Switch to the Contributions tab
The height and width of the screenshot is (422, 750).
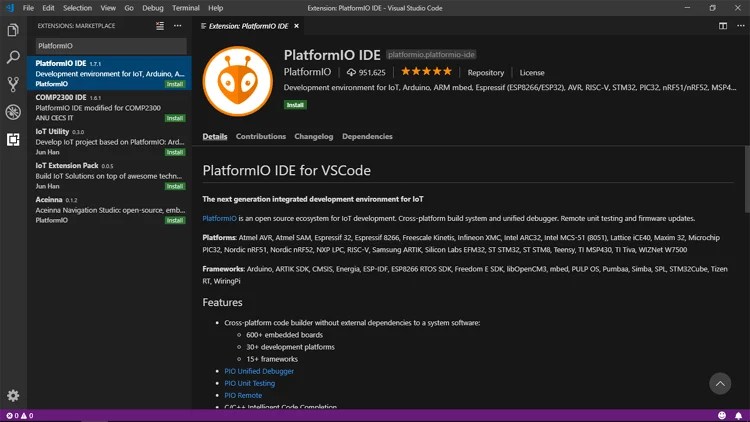[x=261, y=136]
